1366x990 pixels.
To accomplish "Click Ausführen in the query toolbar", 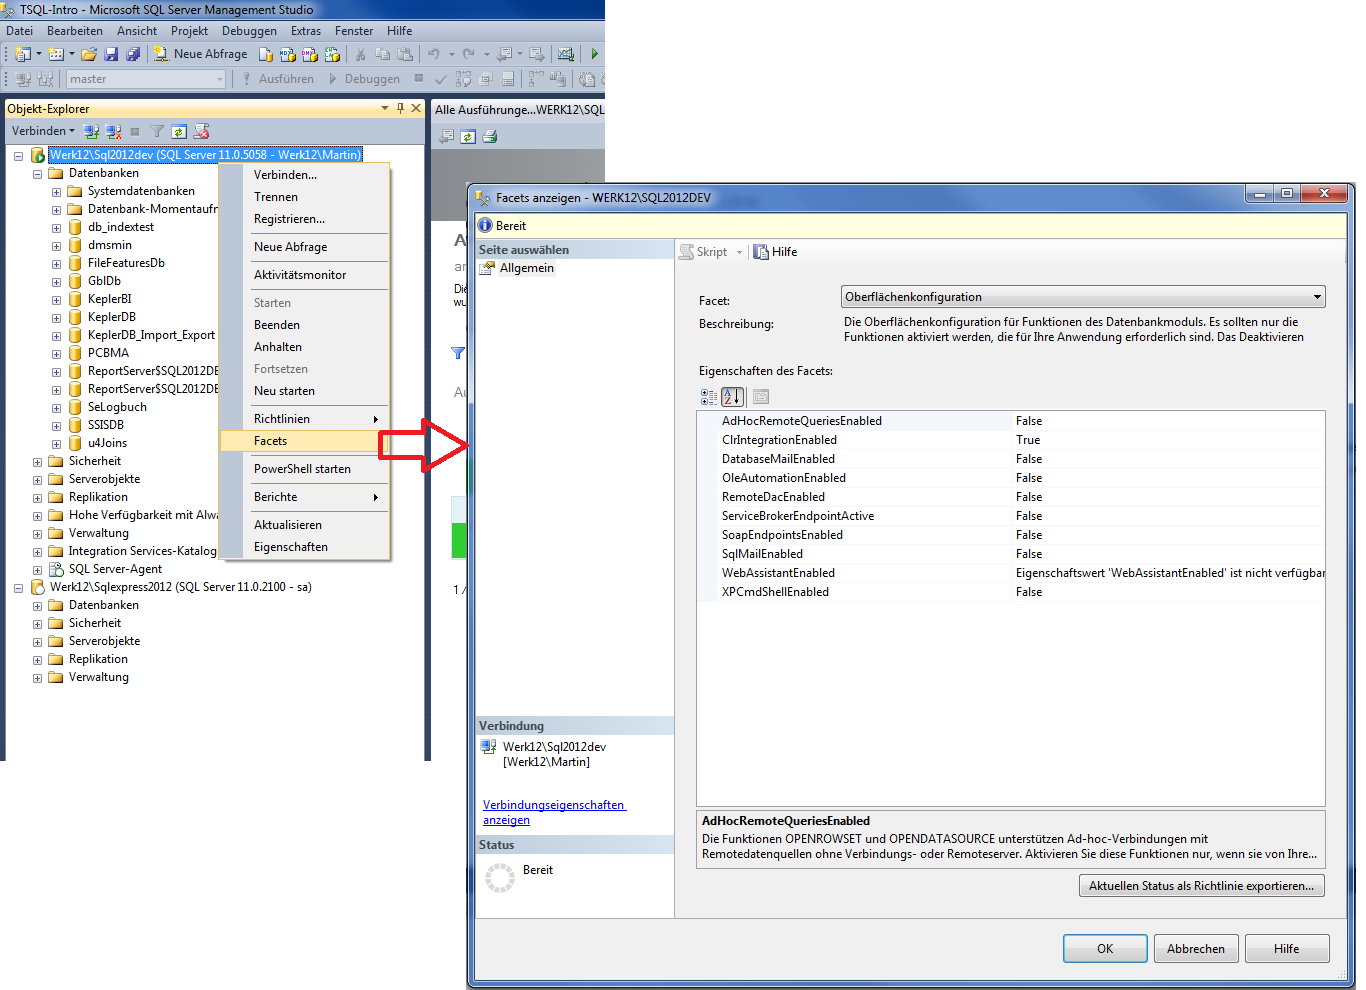I will 277,79.
